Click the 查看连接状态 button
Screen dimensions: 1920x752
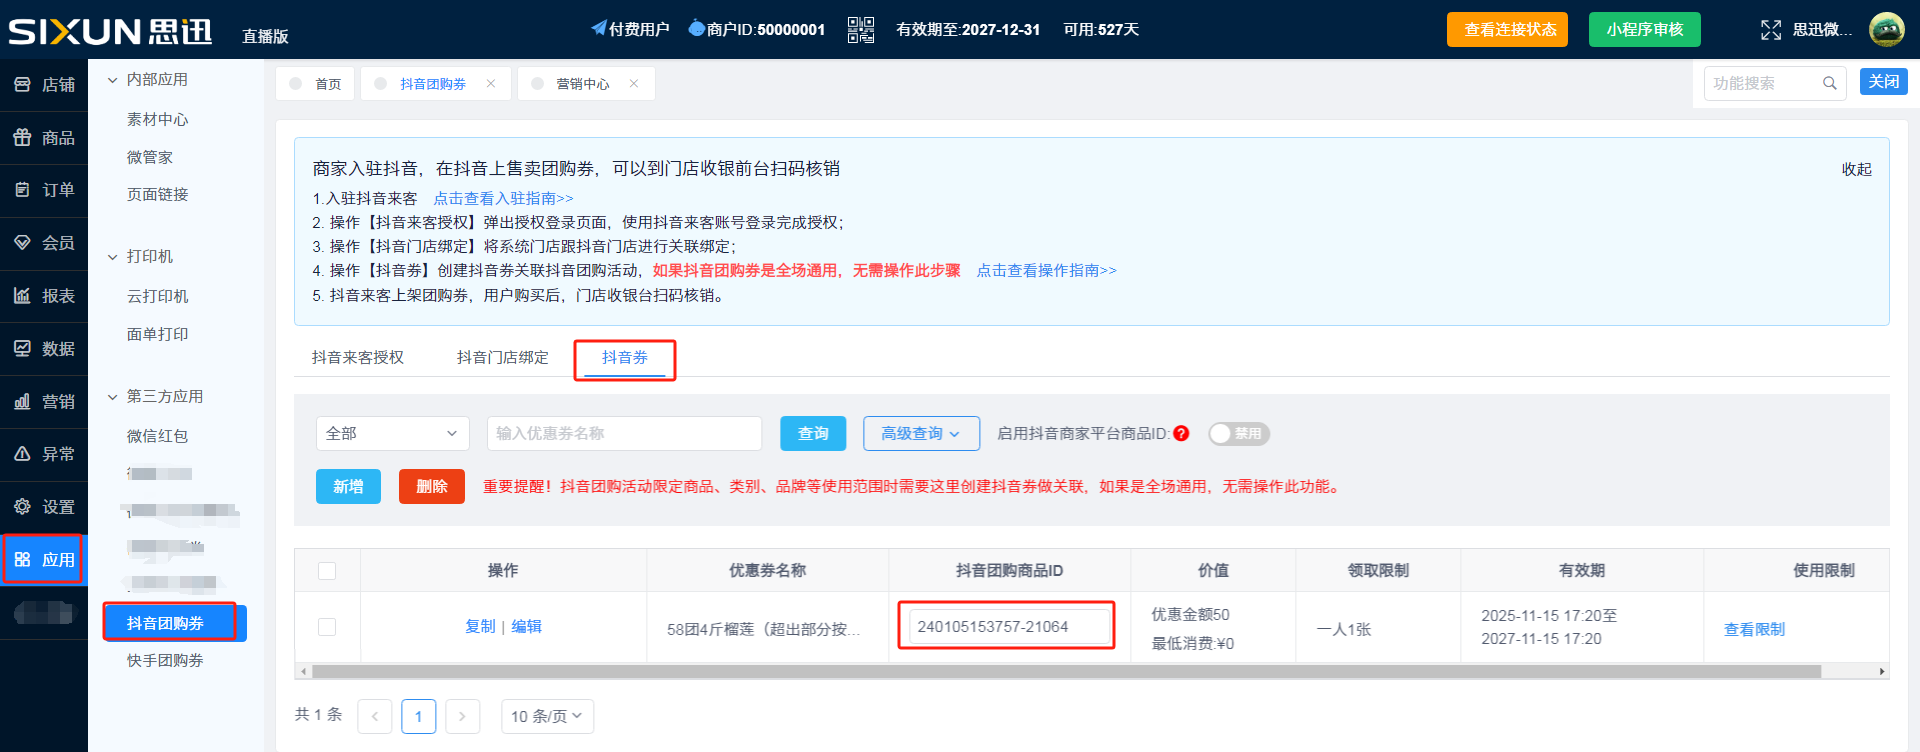coord(1507,30)
